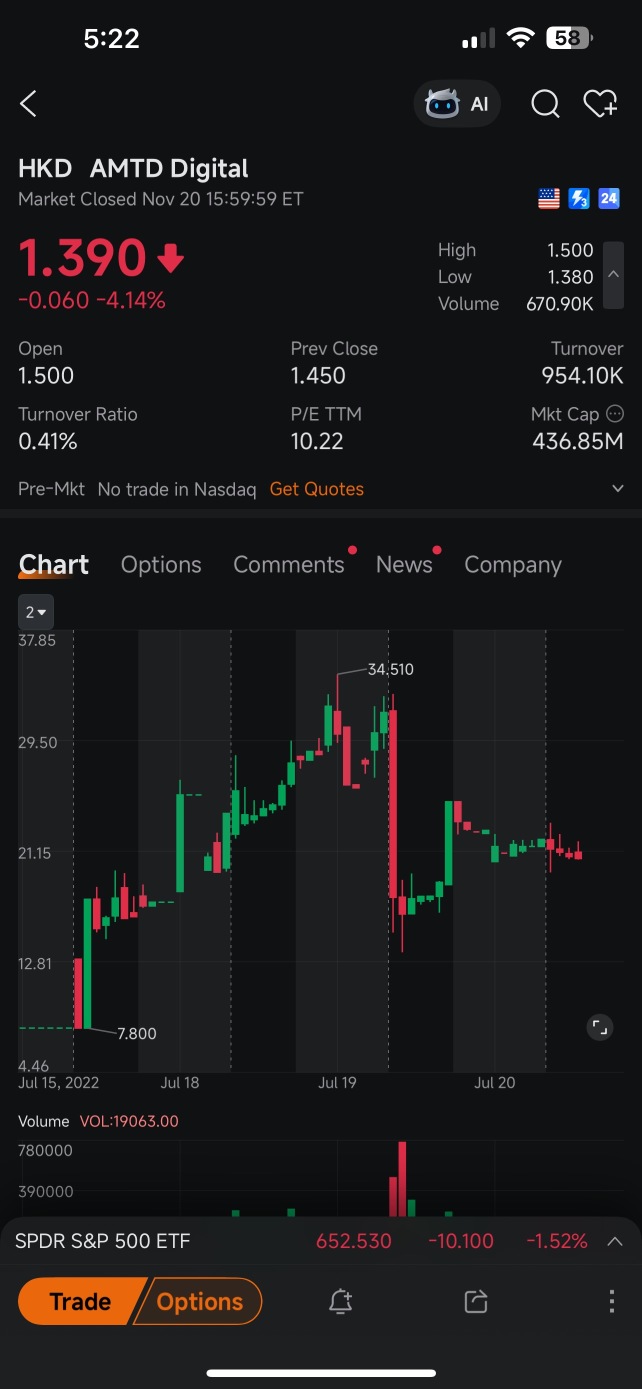642x1389 pixels.
Task: Switch to the Options tab
Action: (161, 565)
